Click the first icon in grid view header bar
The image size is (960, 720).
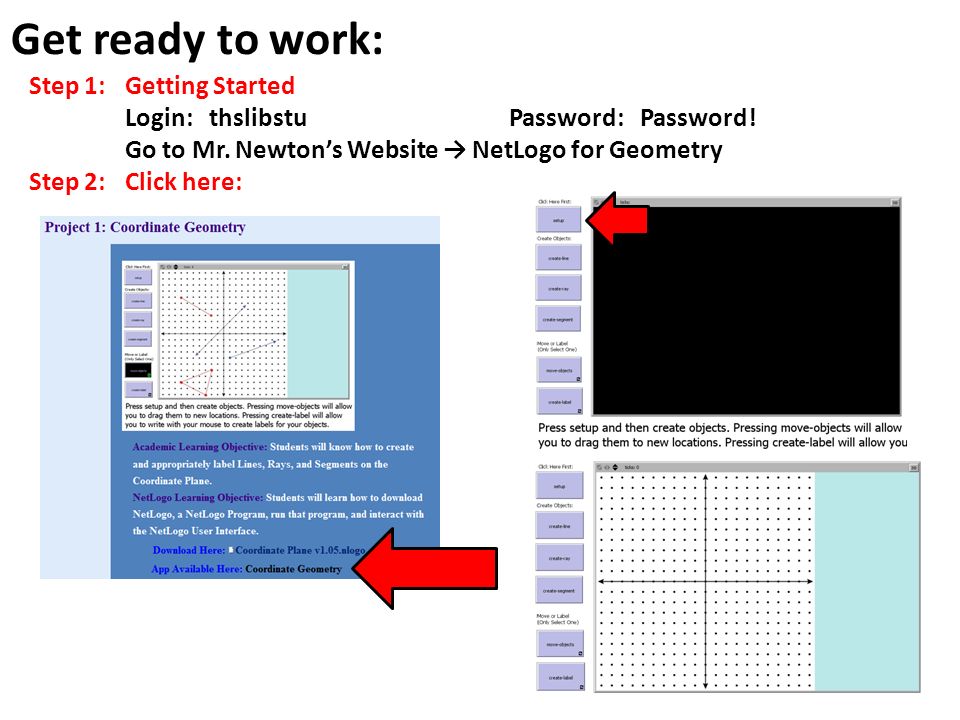(x=599, y=467)
